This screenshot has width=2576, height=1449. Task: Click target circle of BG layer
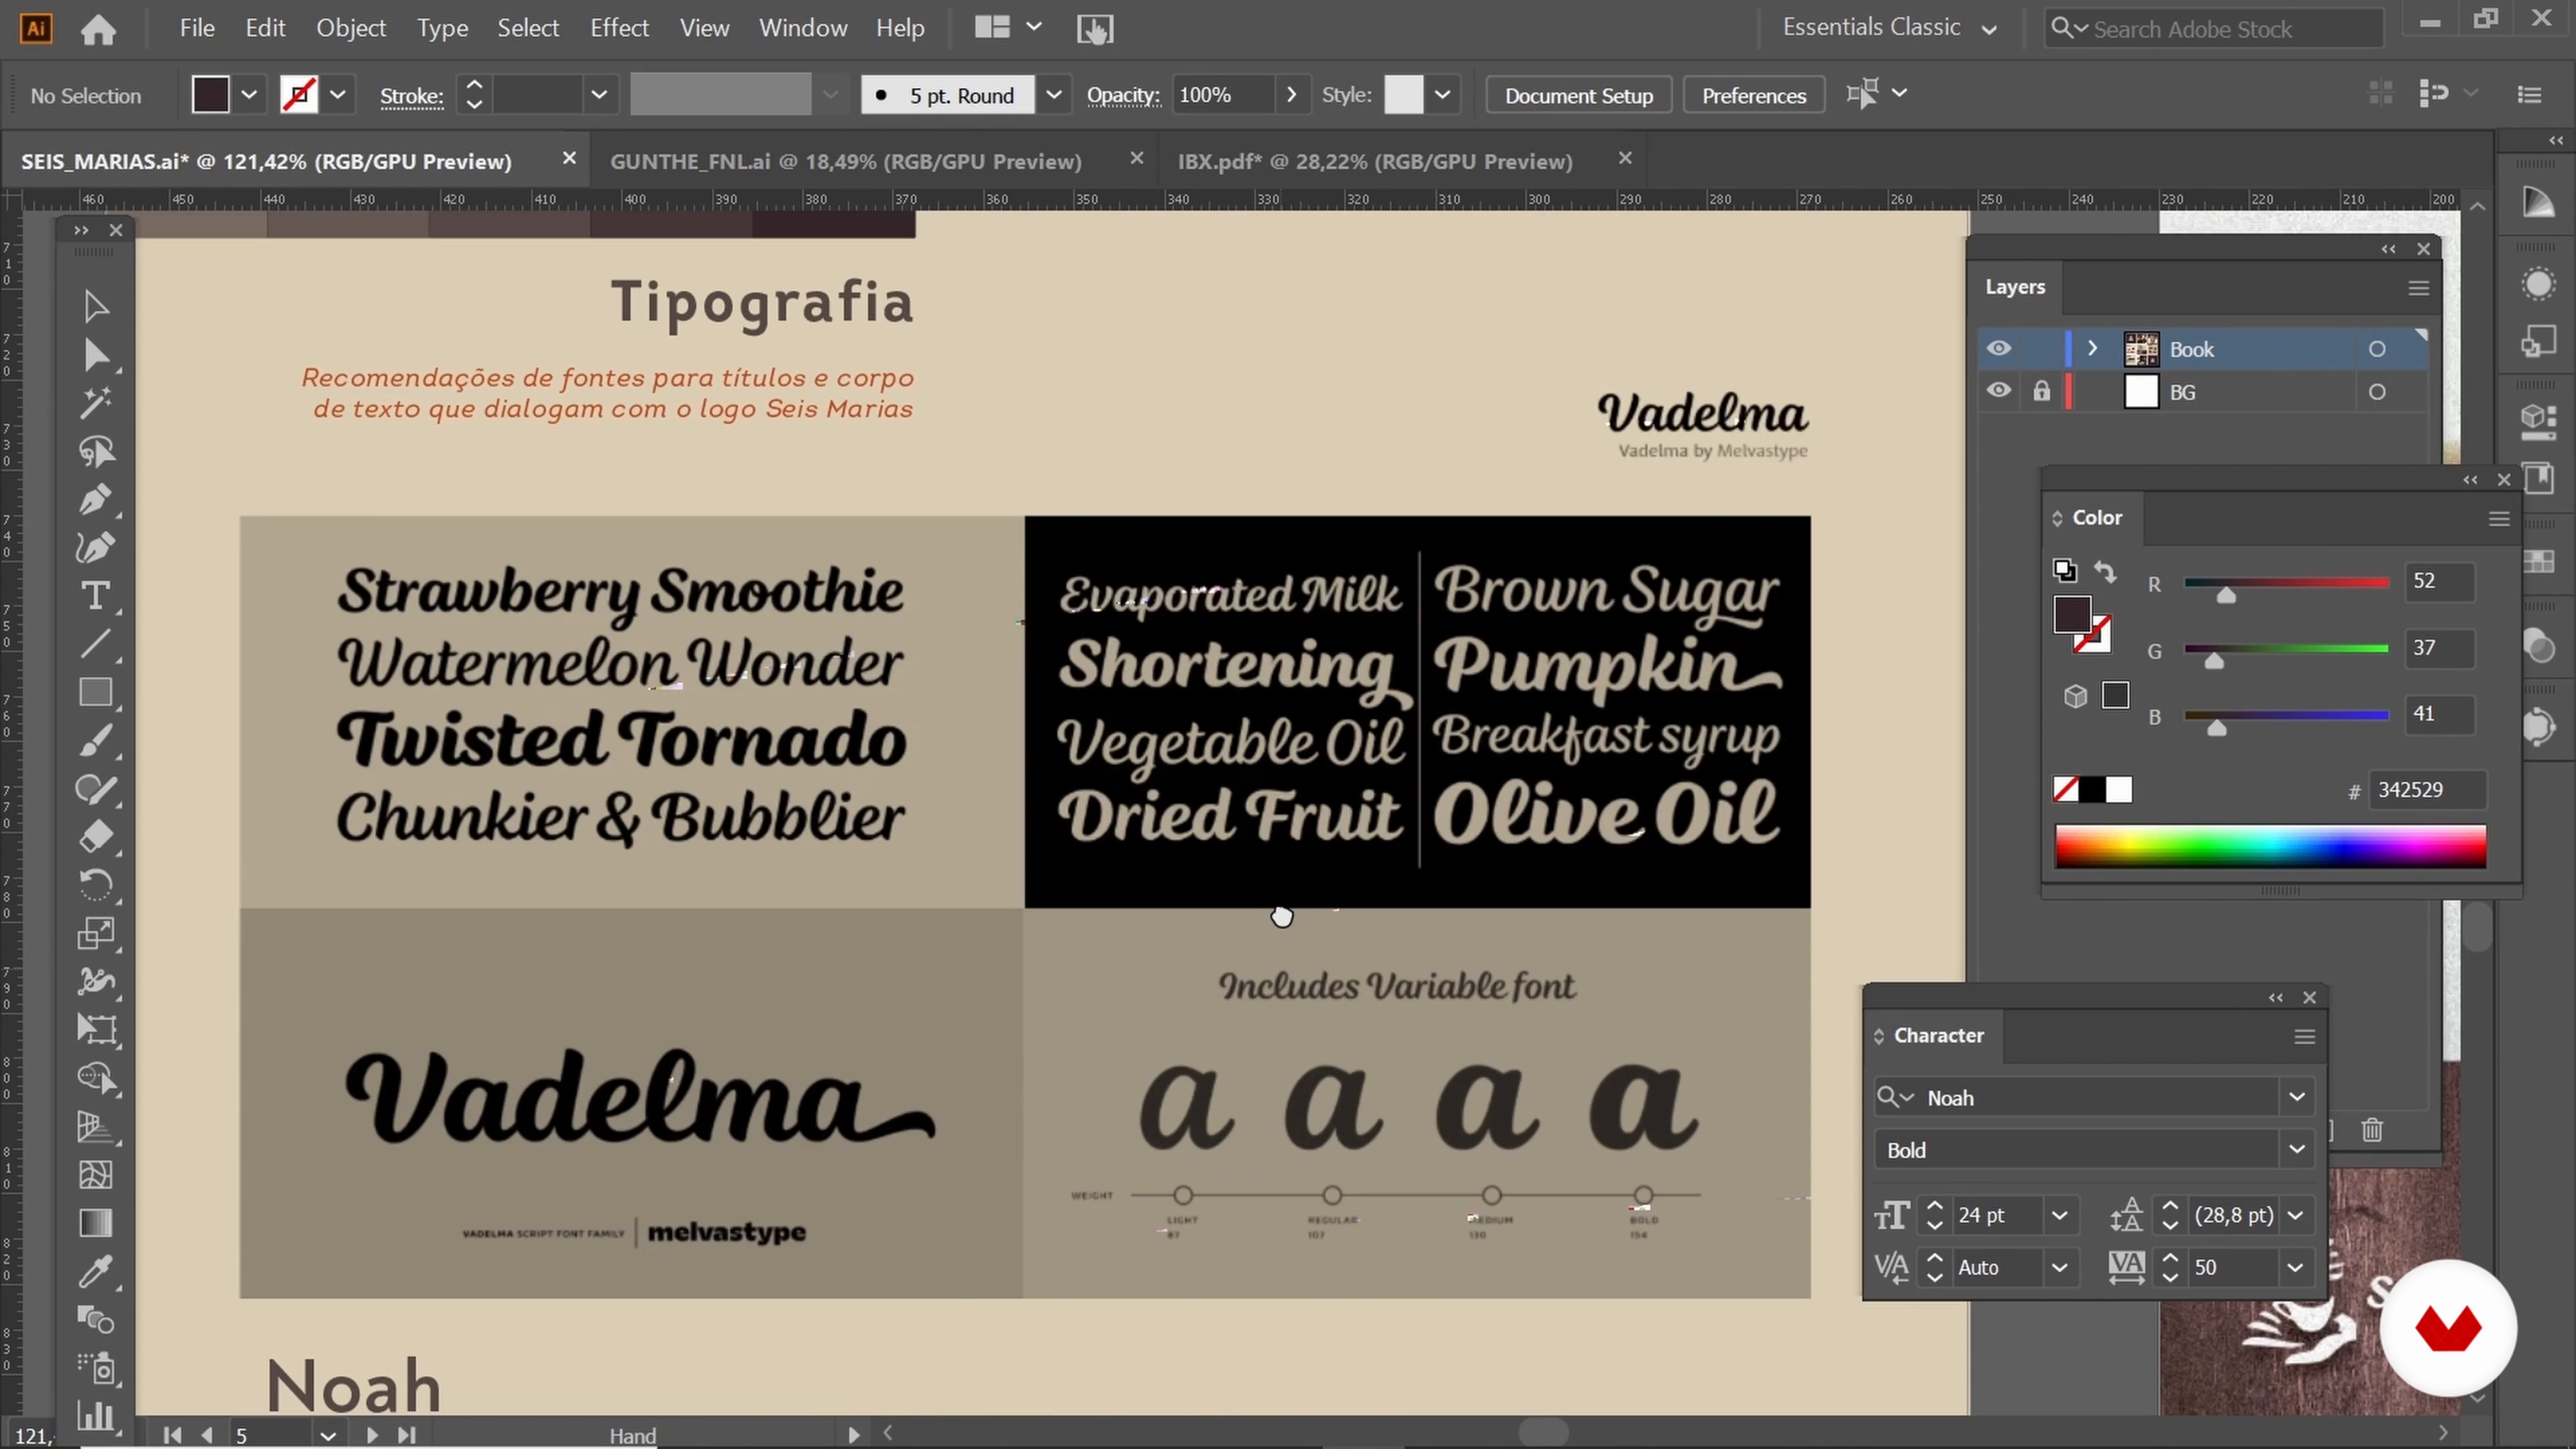tap(2377, 392)
